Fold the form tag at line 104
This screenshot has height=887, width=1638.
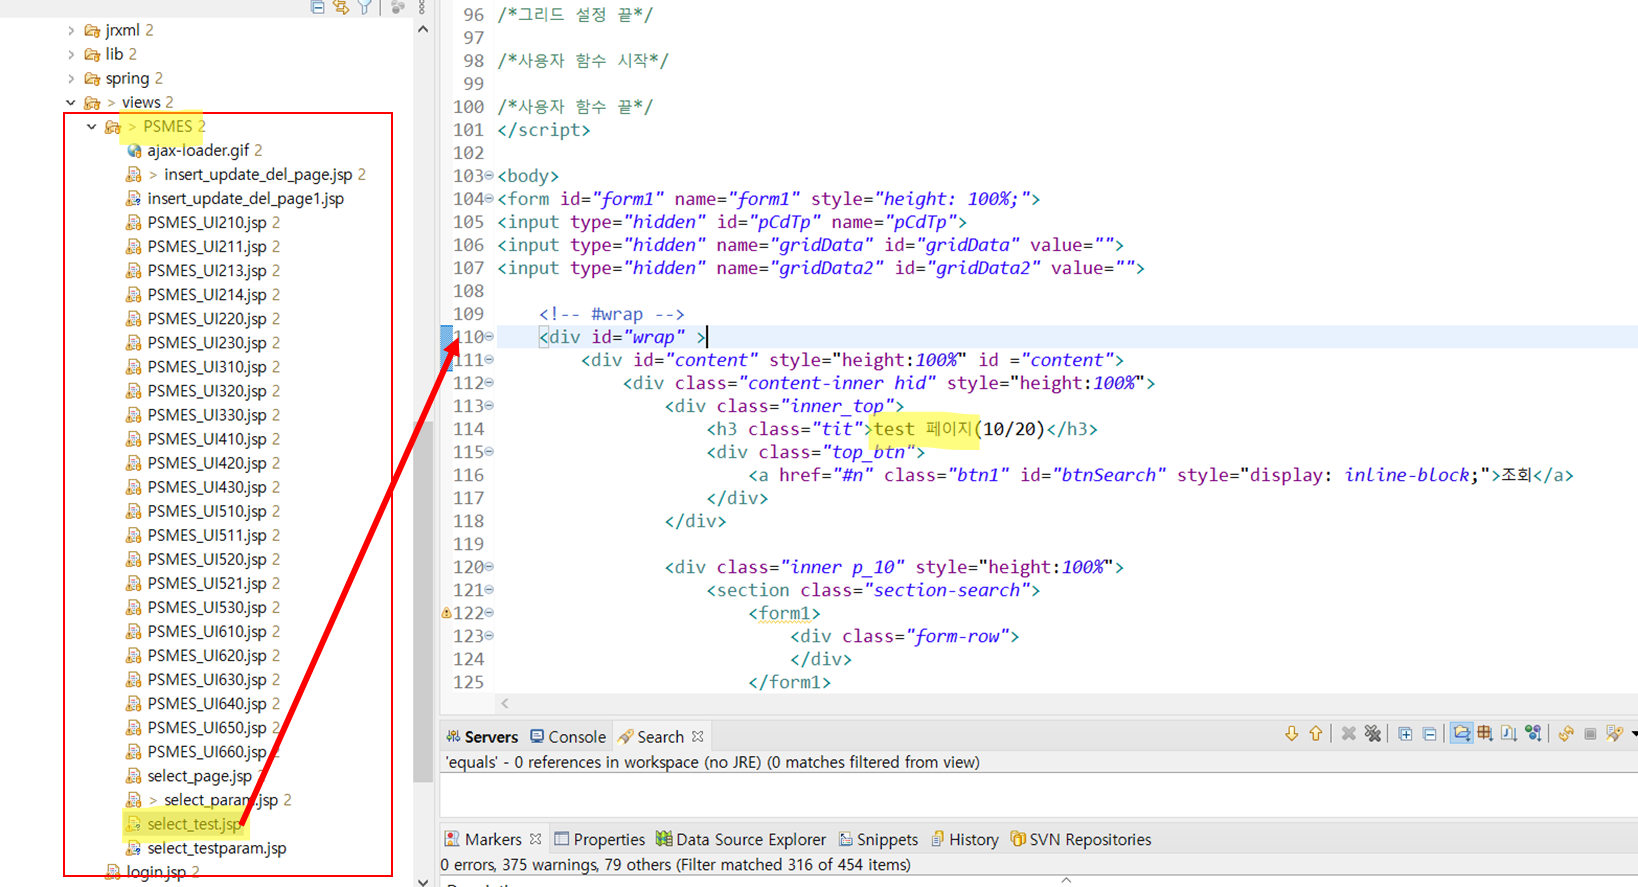(x=489, y=199)
